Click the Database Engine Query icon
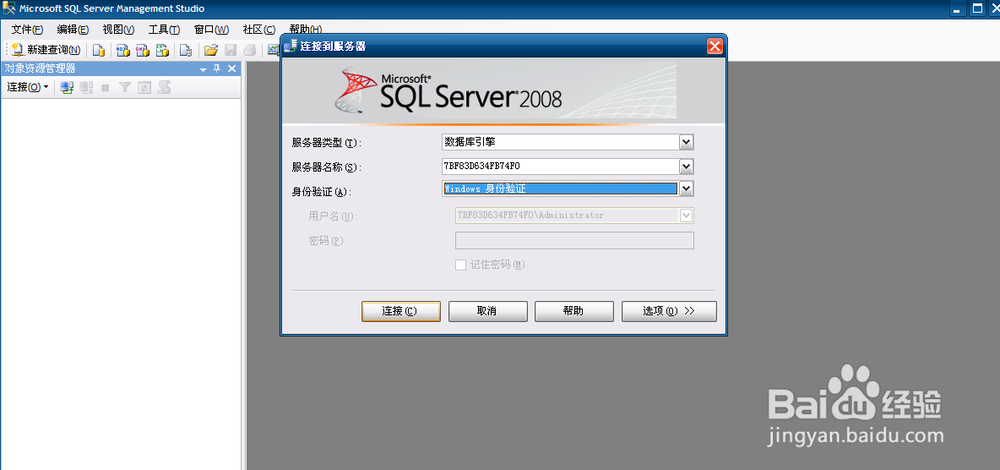 pos(99,50)
